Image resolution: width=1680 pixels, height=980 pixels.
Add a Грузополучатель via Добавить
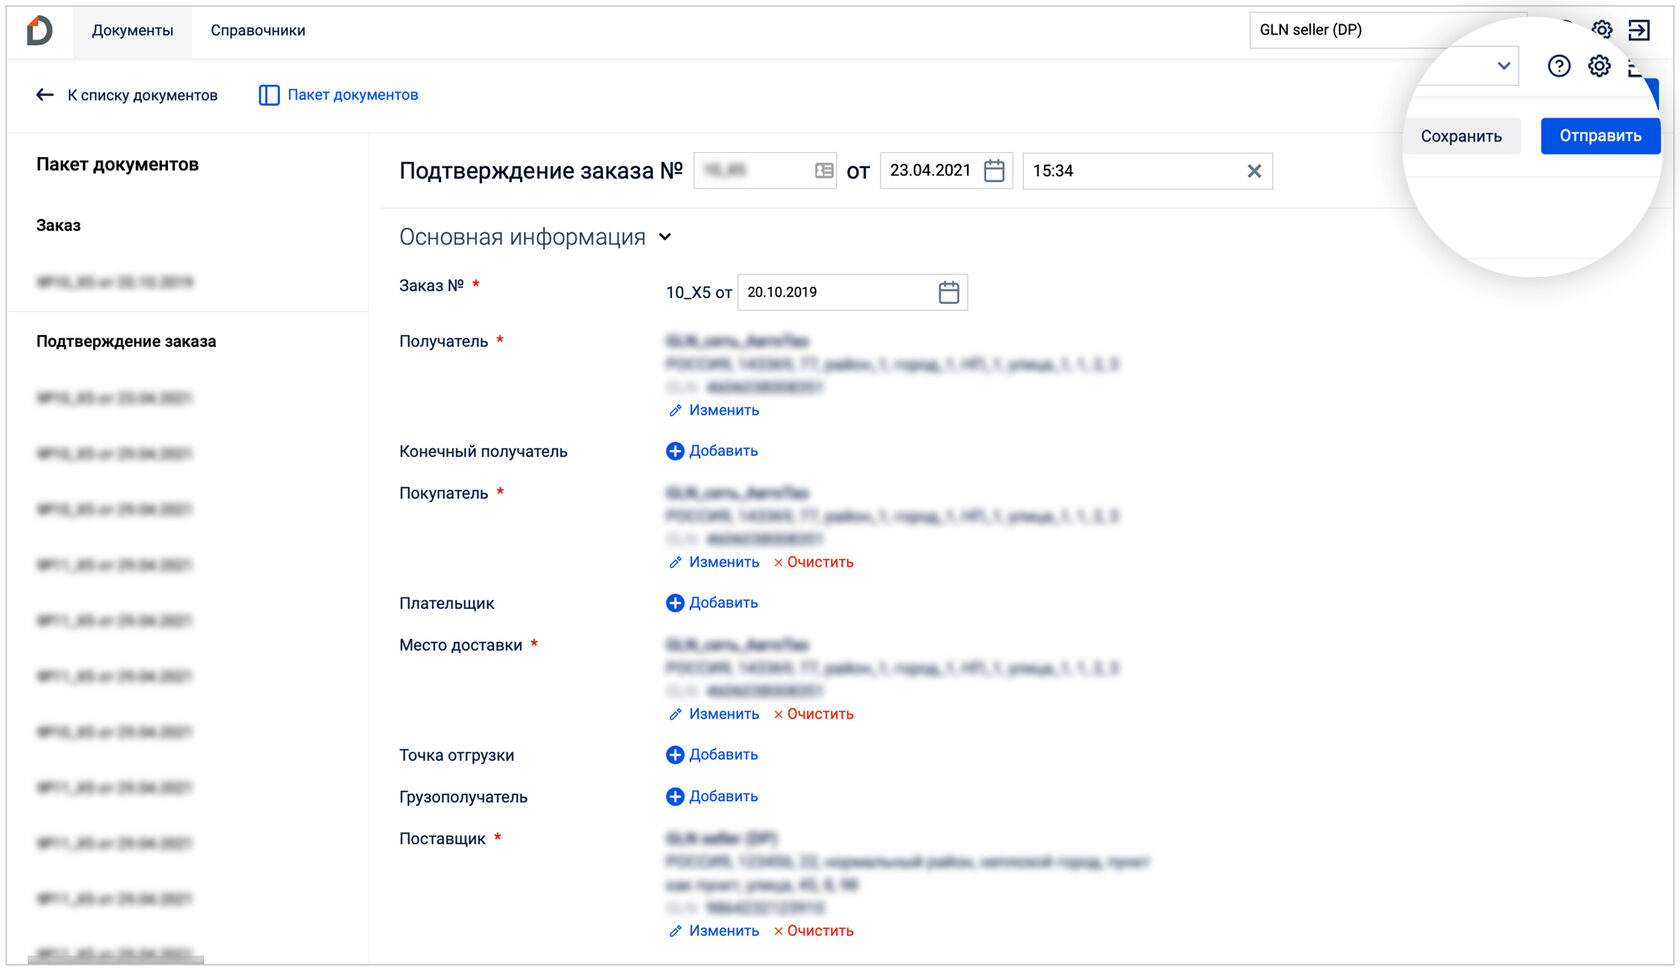coord(723,797)
